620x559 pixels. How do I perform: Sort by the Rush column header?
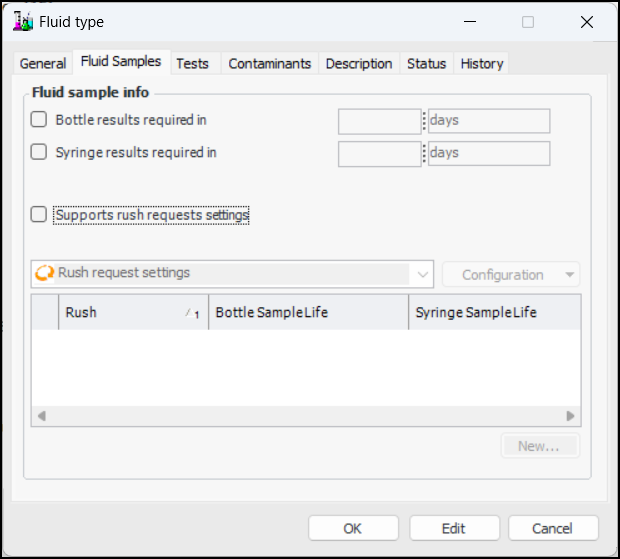pyautogui.click(x=120, y=312)
